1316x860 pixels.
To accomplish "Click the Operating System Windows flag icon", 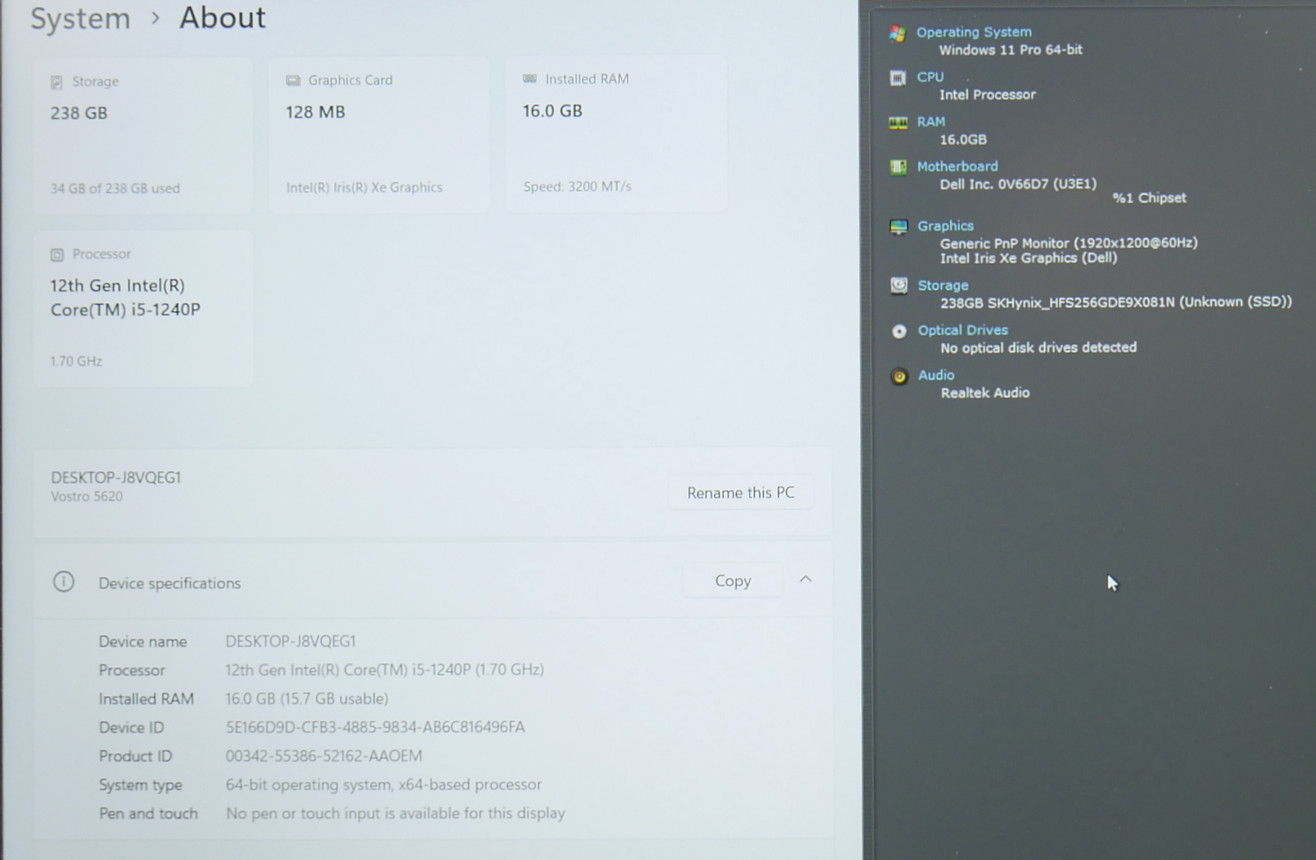I will point(898,33).
